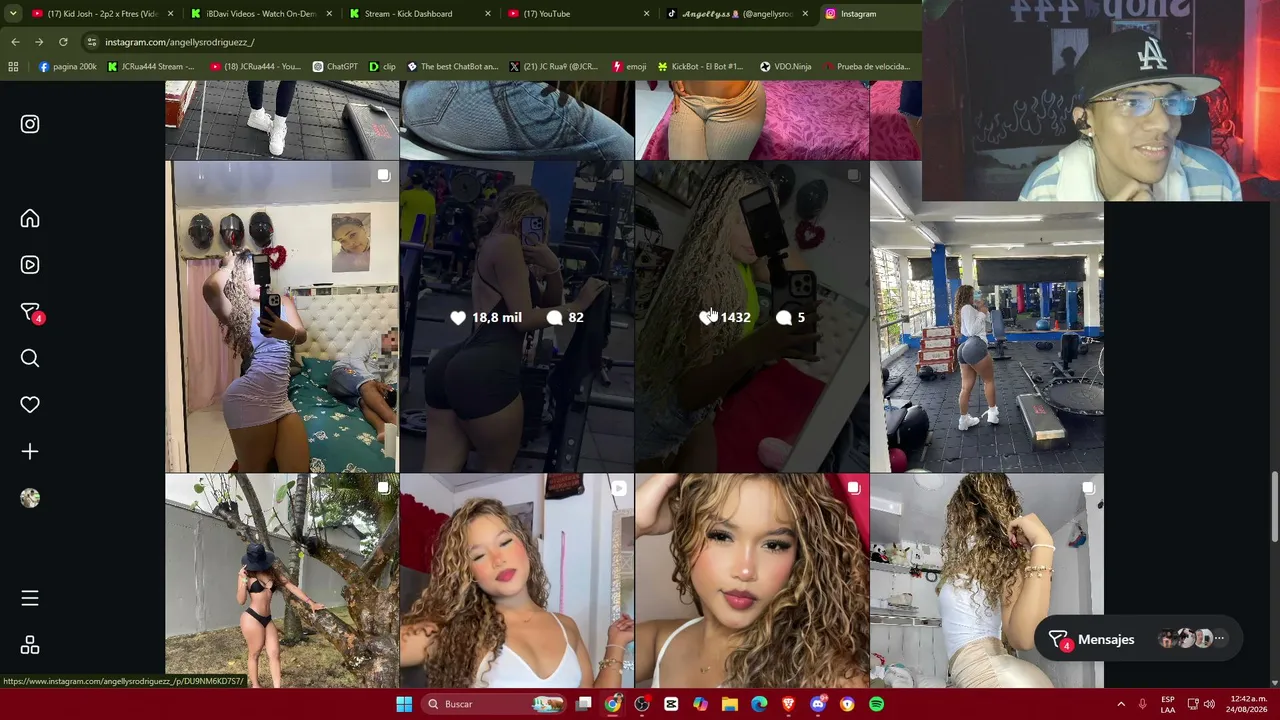Open Microsoft Edge from the taskbar
Viewport: 1280px width, 720px height.
(759, 704)
